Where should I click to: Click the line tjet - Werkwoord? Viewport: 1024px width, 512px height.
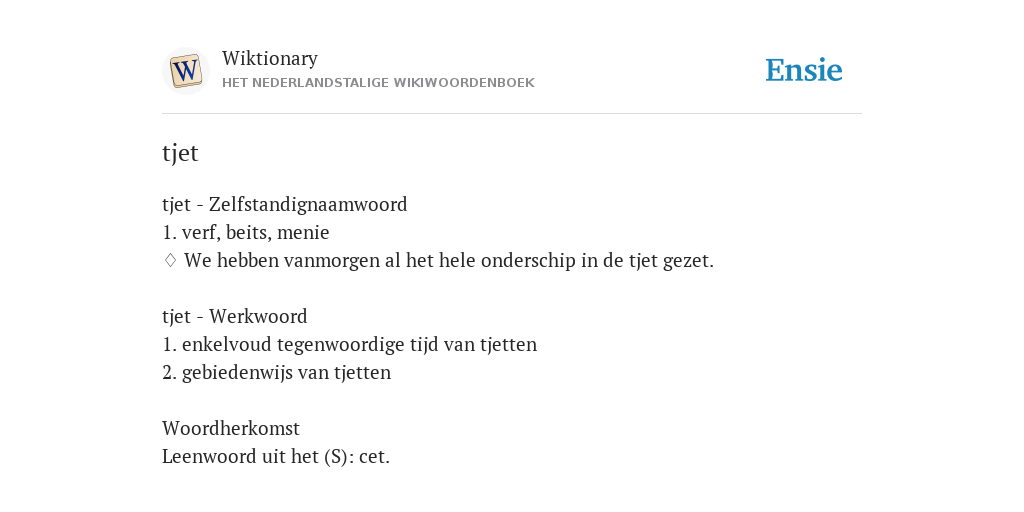[234, 316]
